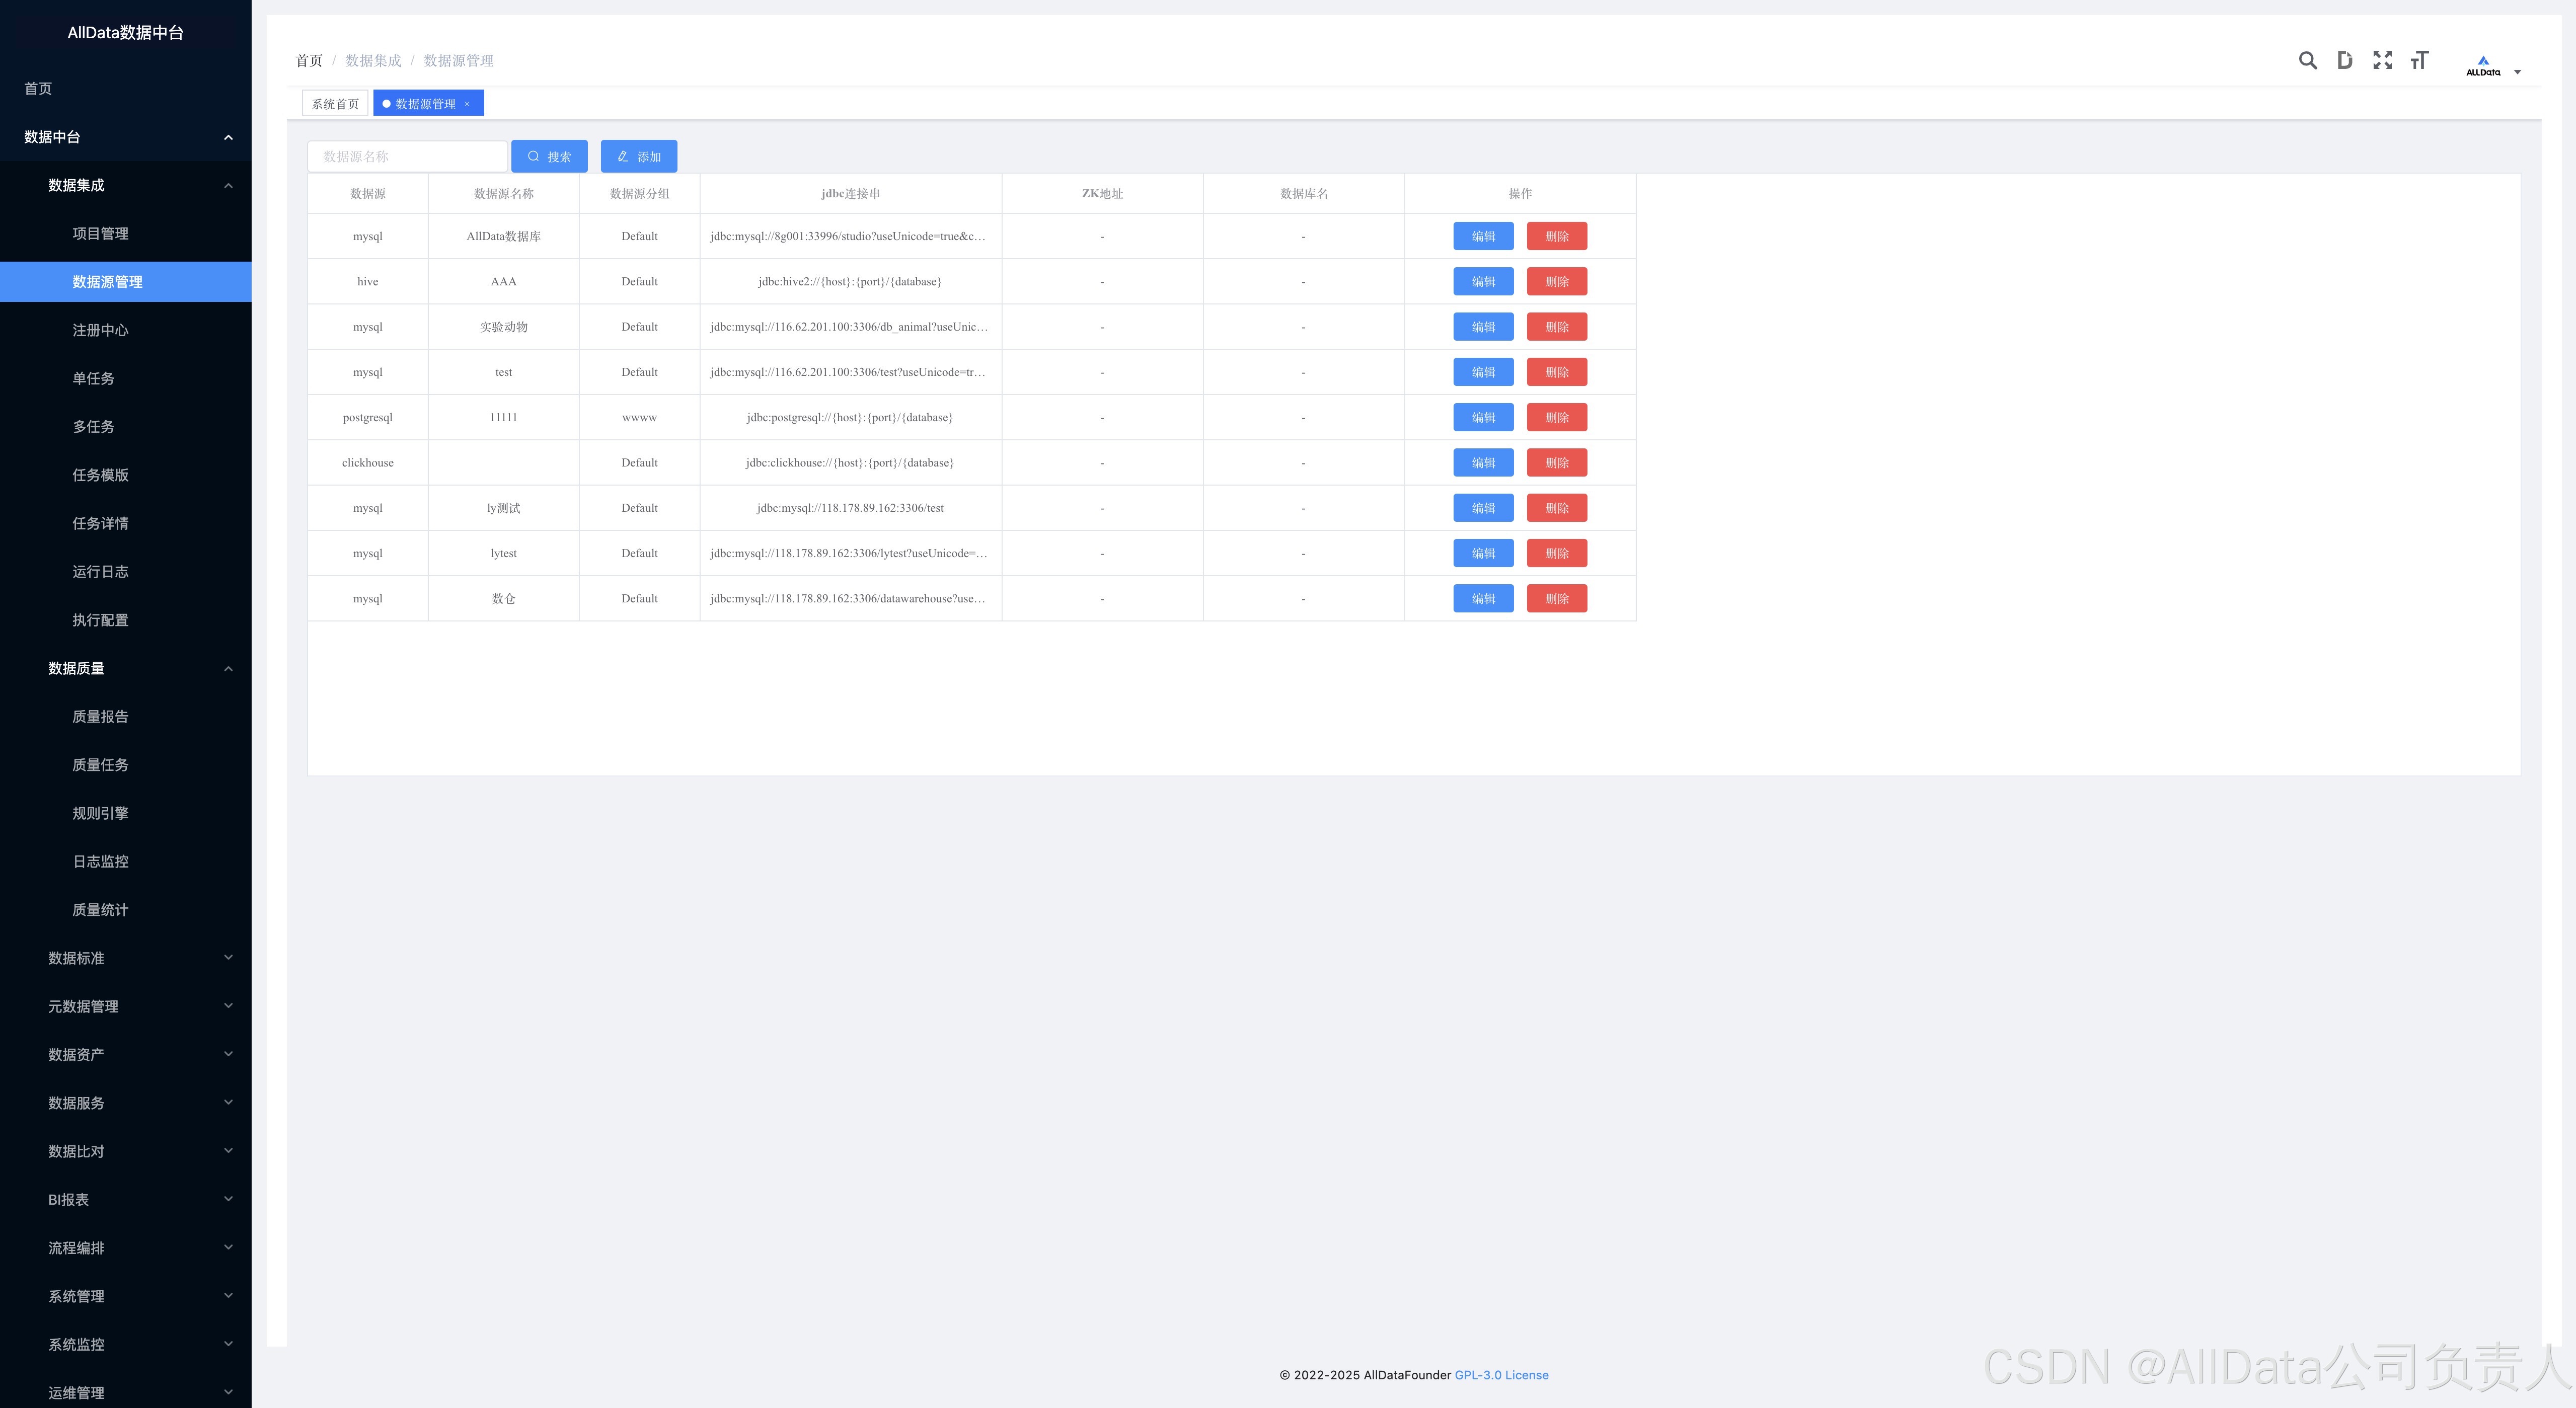Click the header search magnifier icon
2576x1408 pixels.
click(2307, 61)
